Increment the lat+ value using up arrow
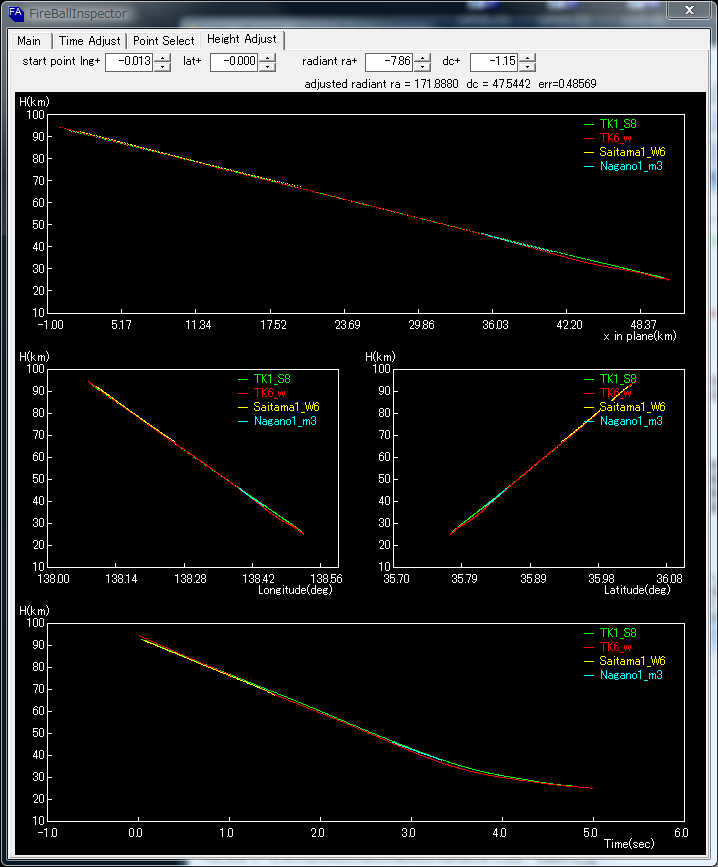The width and height of the screenshot is (718, 867). pos(267,57)
